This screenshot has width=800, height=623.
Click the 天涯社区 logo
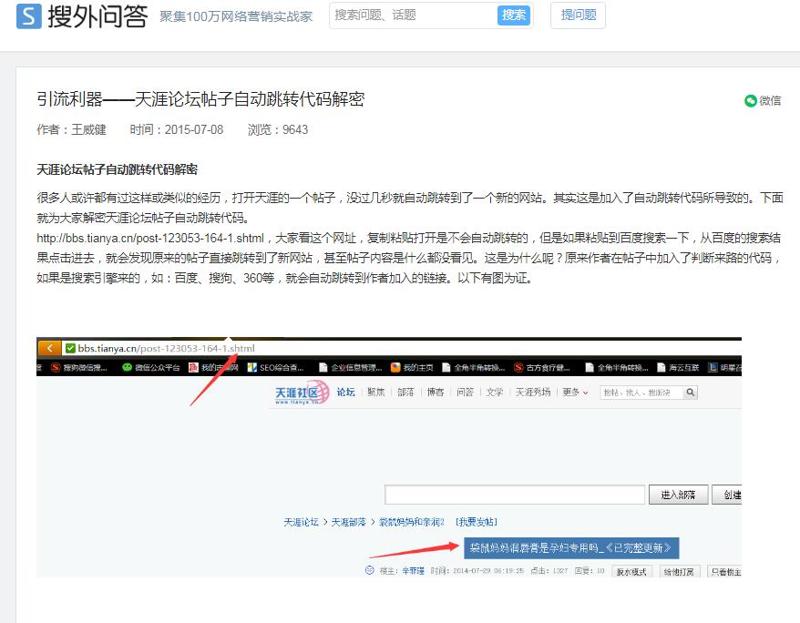[301, 392]
